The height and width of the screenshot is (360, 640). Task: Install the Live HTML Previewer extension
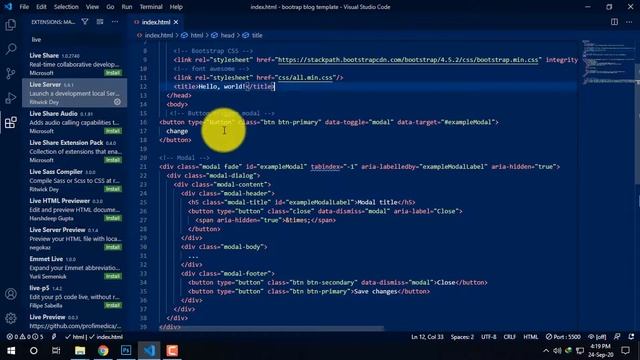click(x=113, y=218)
